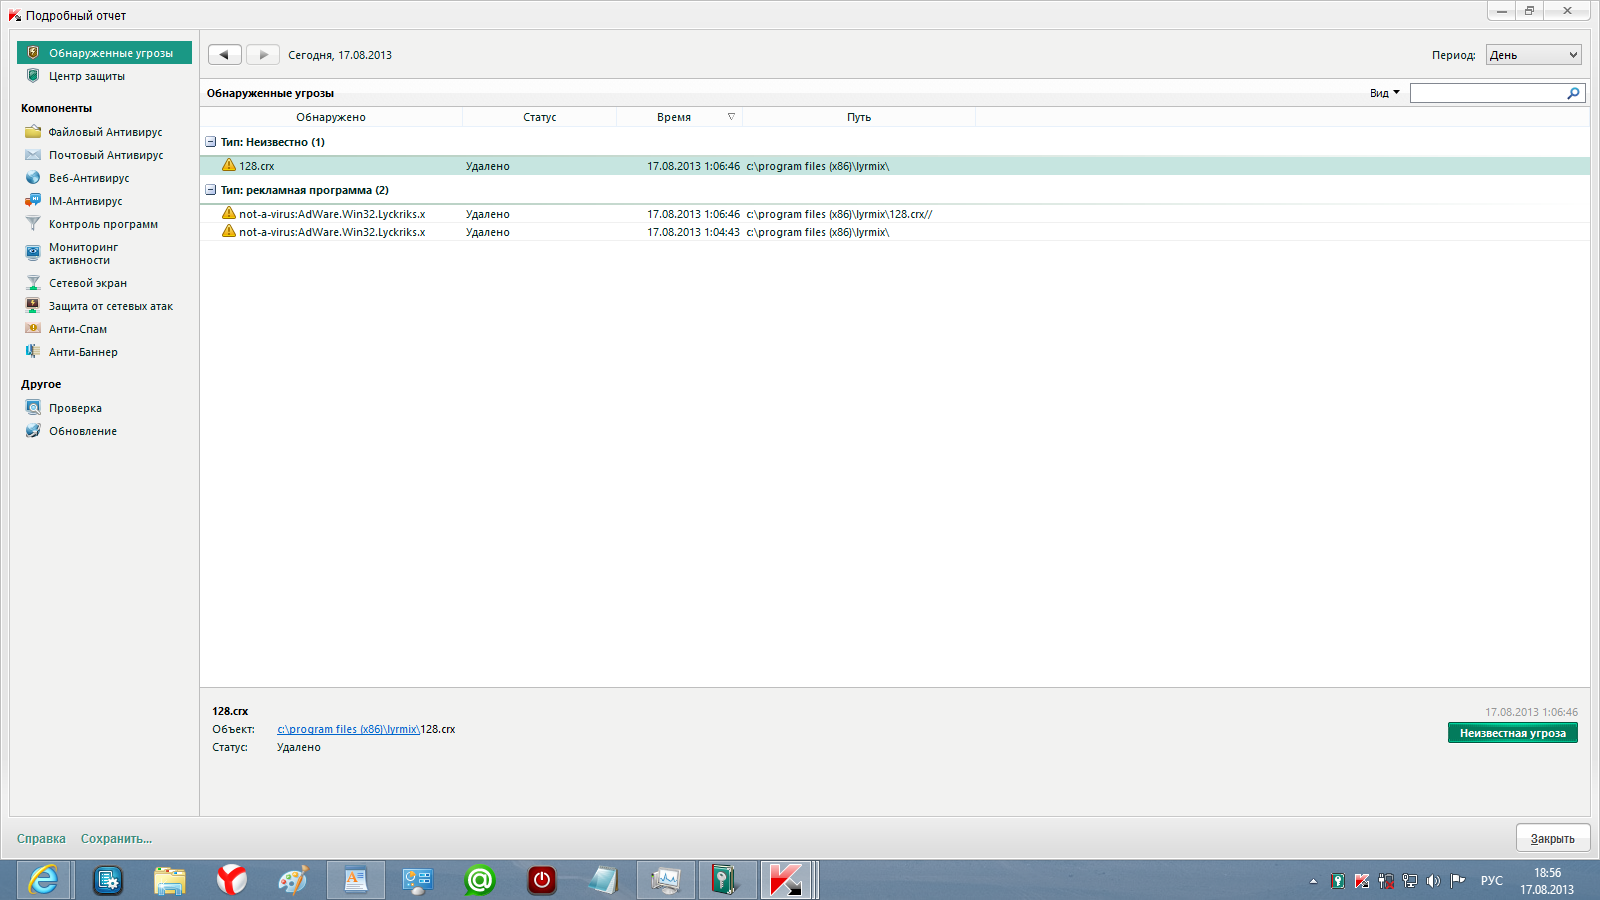The height and width of the screenshot is (900, 1600).
Task: Go to the previous day with back arrow
Action: [x=224, y=55]
